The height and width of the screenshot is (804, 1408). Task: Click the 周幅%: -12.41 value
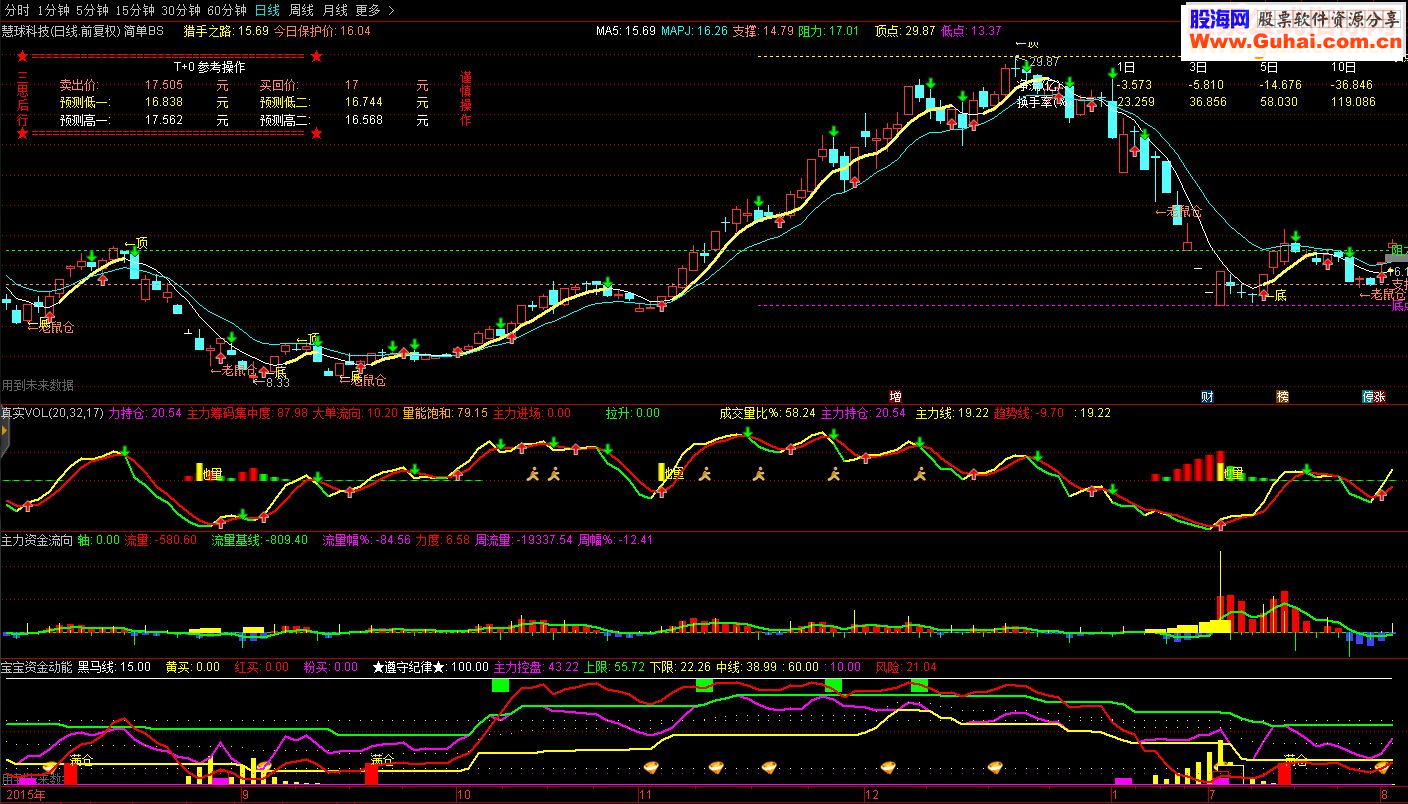click(x=616, y=540)
